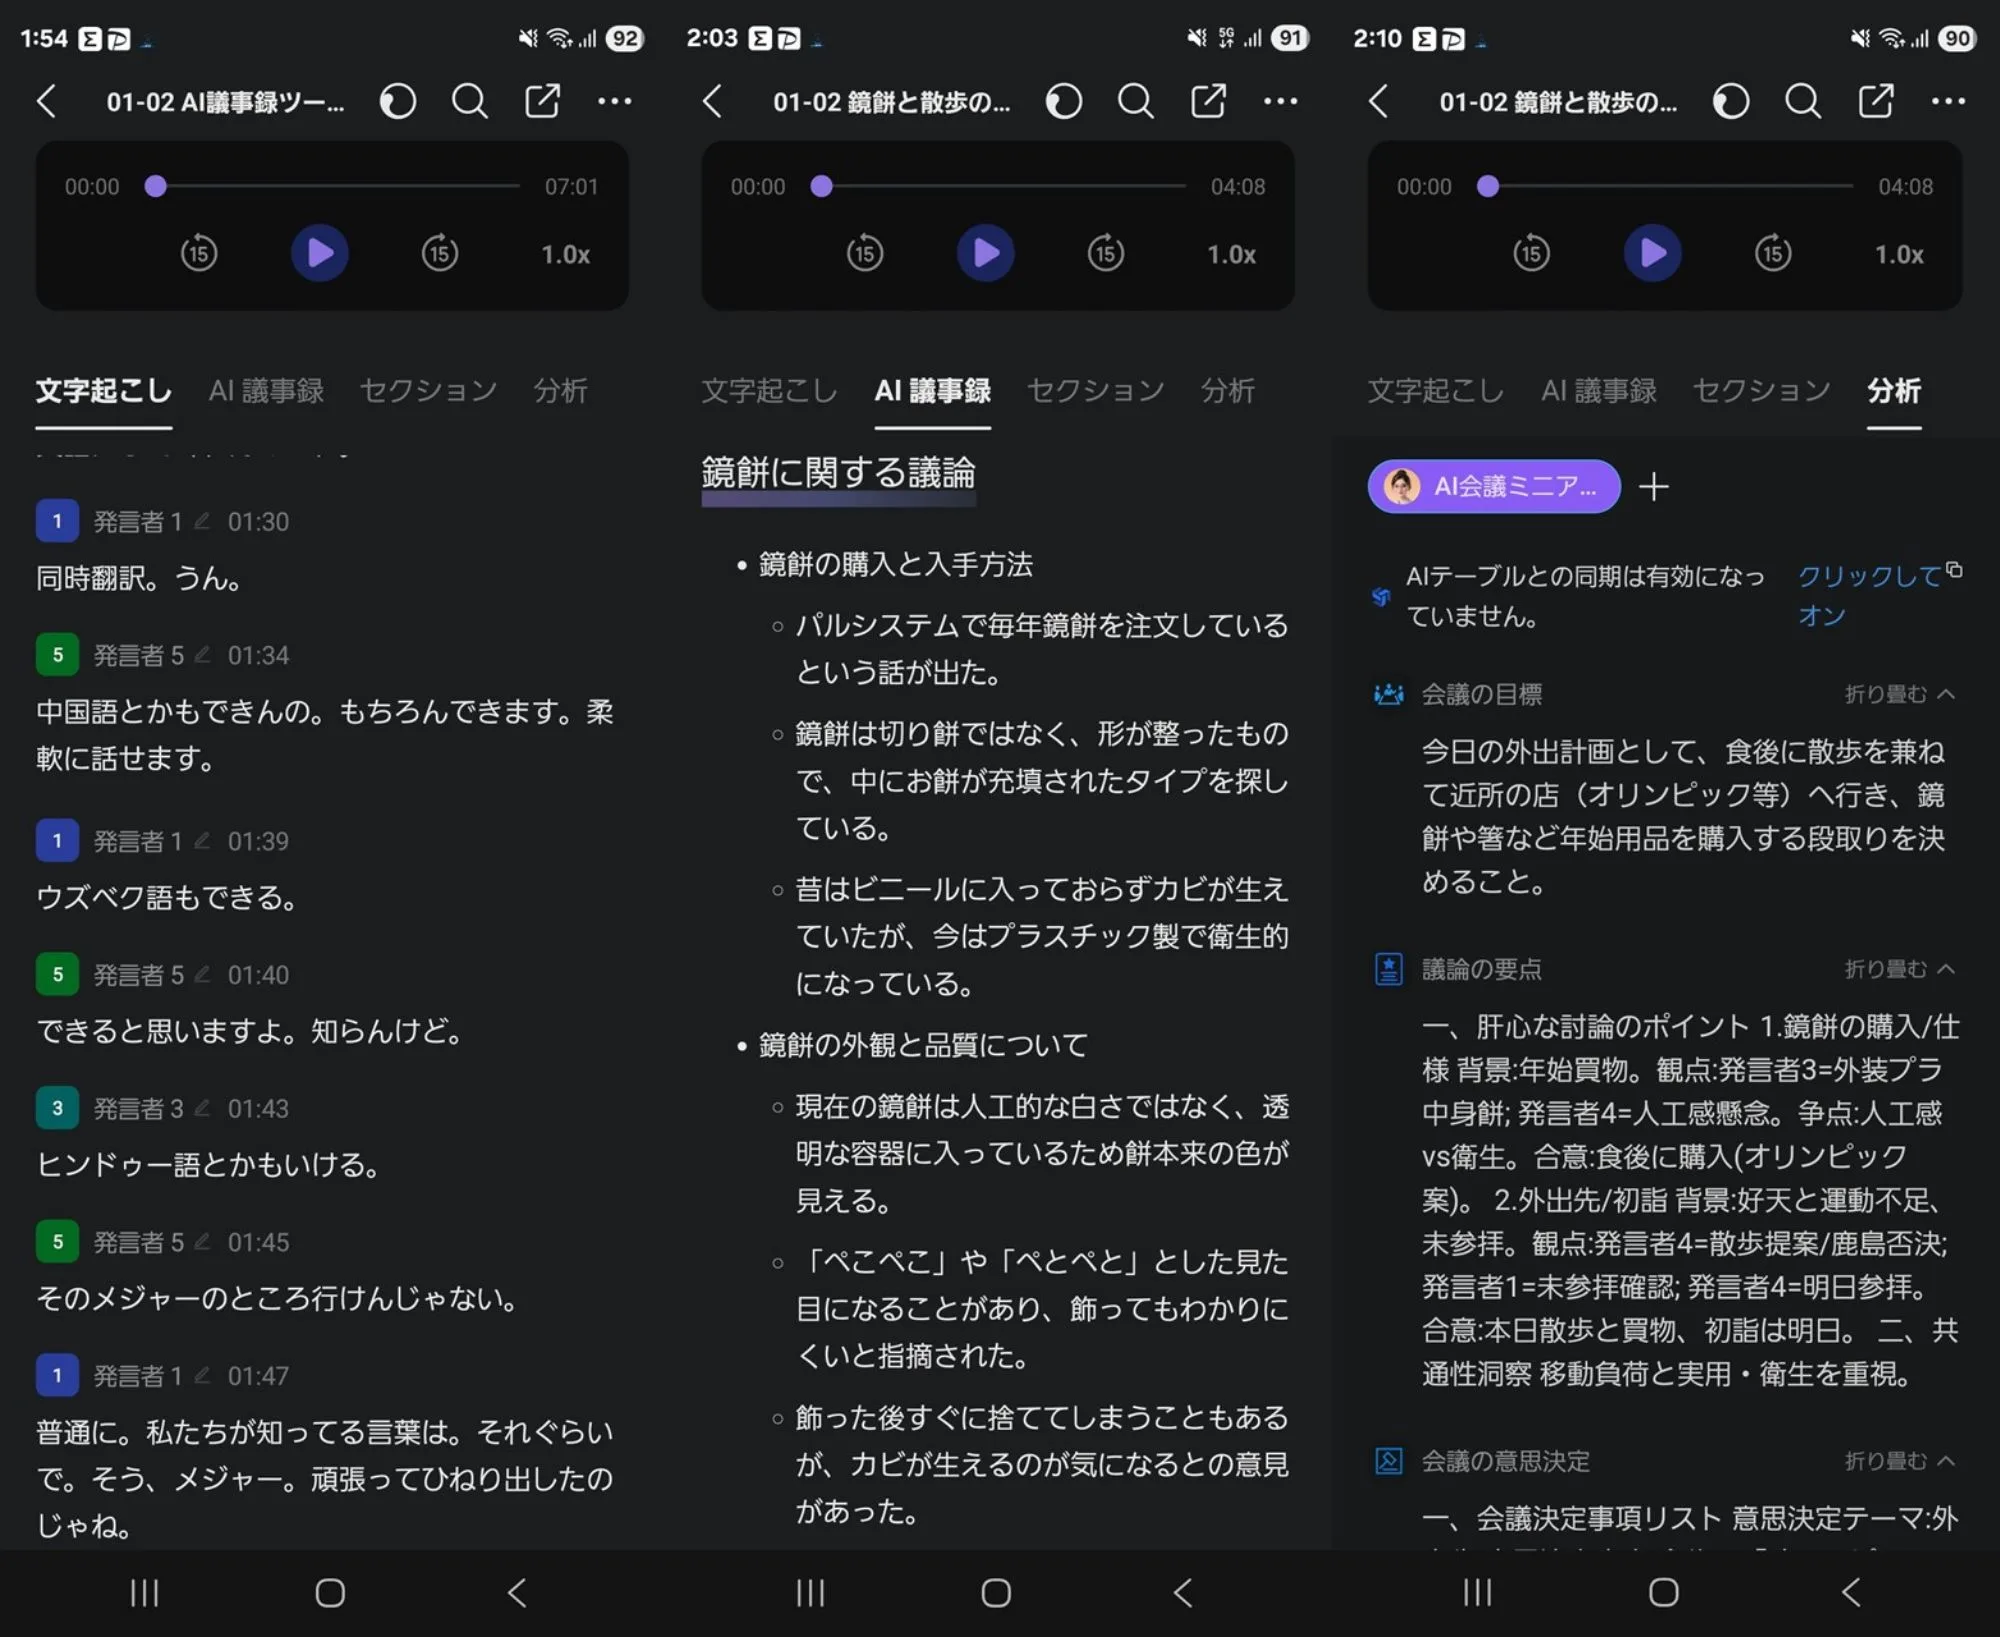
Task: Change 1.0x playback speed in middle player
Action: pyautogui.click(x=1231, y=254)
